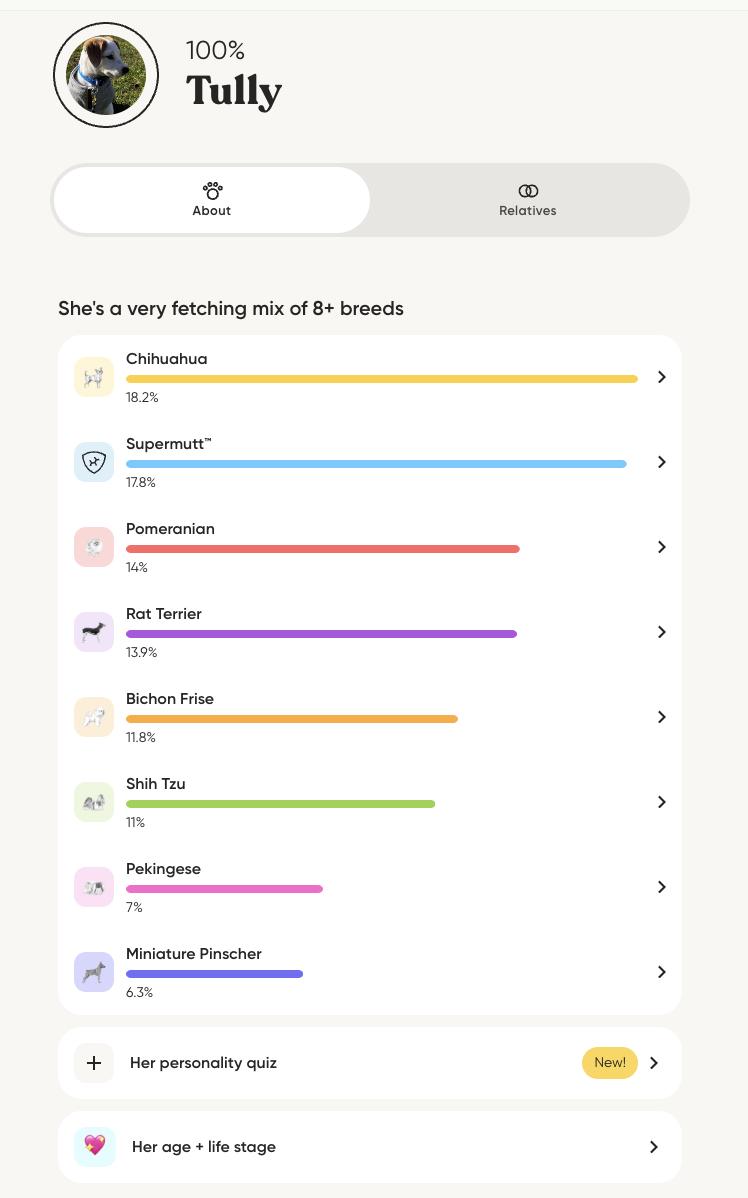Click the heart icon for age section
The height and width of the screenshot is (1198, 748).
[x=94, y=1146]
